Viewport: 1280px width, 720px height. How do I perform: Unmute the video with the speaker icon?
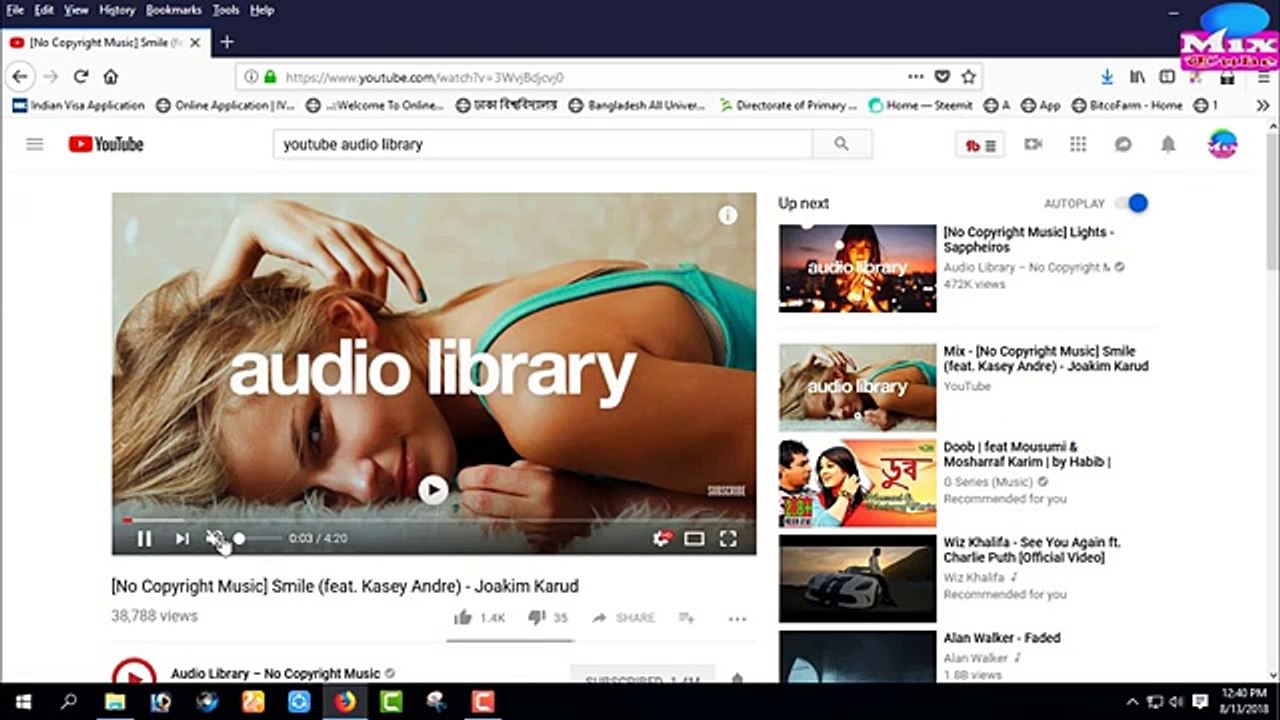click(x=214, y=539)
